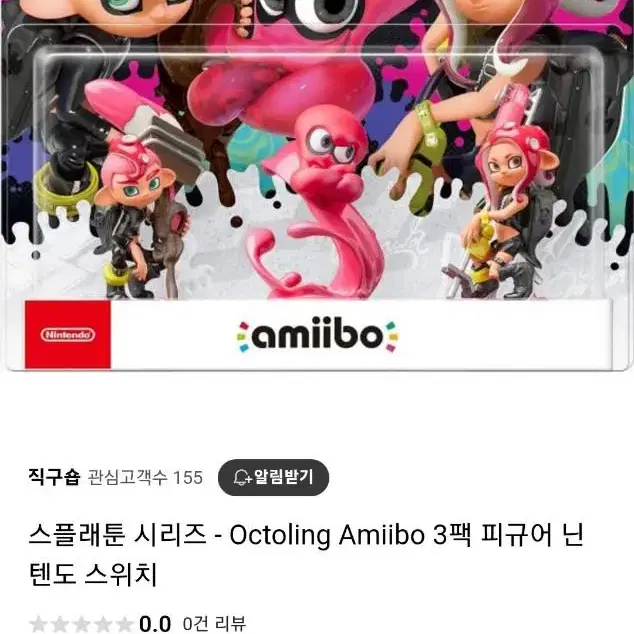This screenshot has width=634, height=634.
Task: Open the 직구숍 store page
Action: 54,476
